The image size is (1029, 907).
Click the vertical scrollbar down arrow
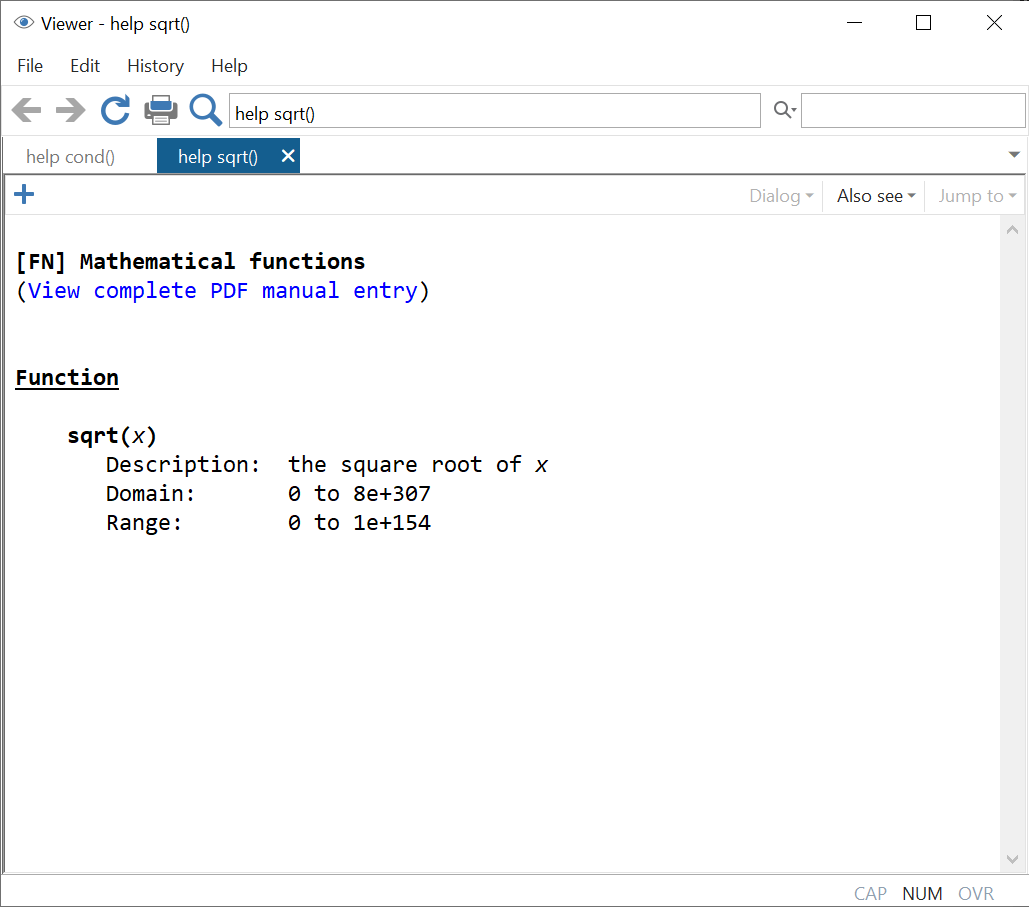[x=1012, y=859]
